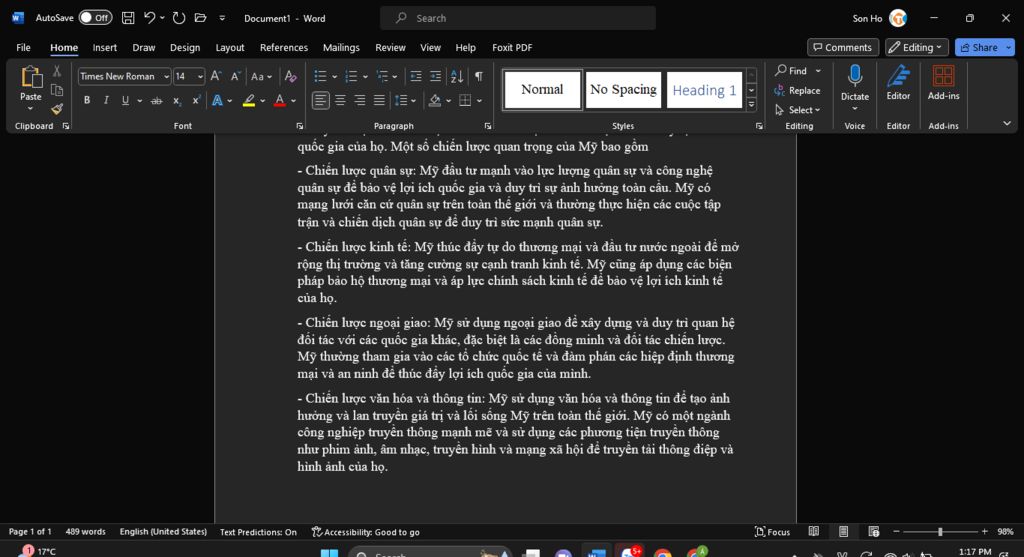Select Print Layout view
The height and width of the screenshot is (557, 1024).
pos(844,532)
